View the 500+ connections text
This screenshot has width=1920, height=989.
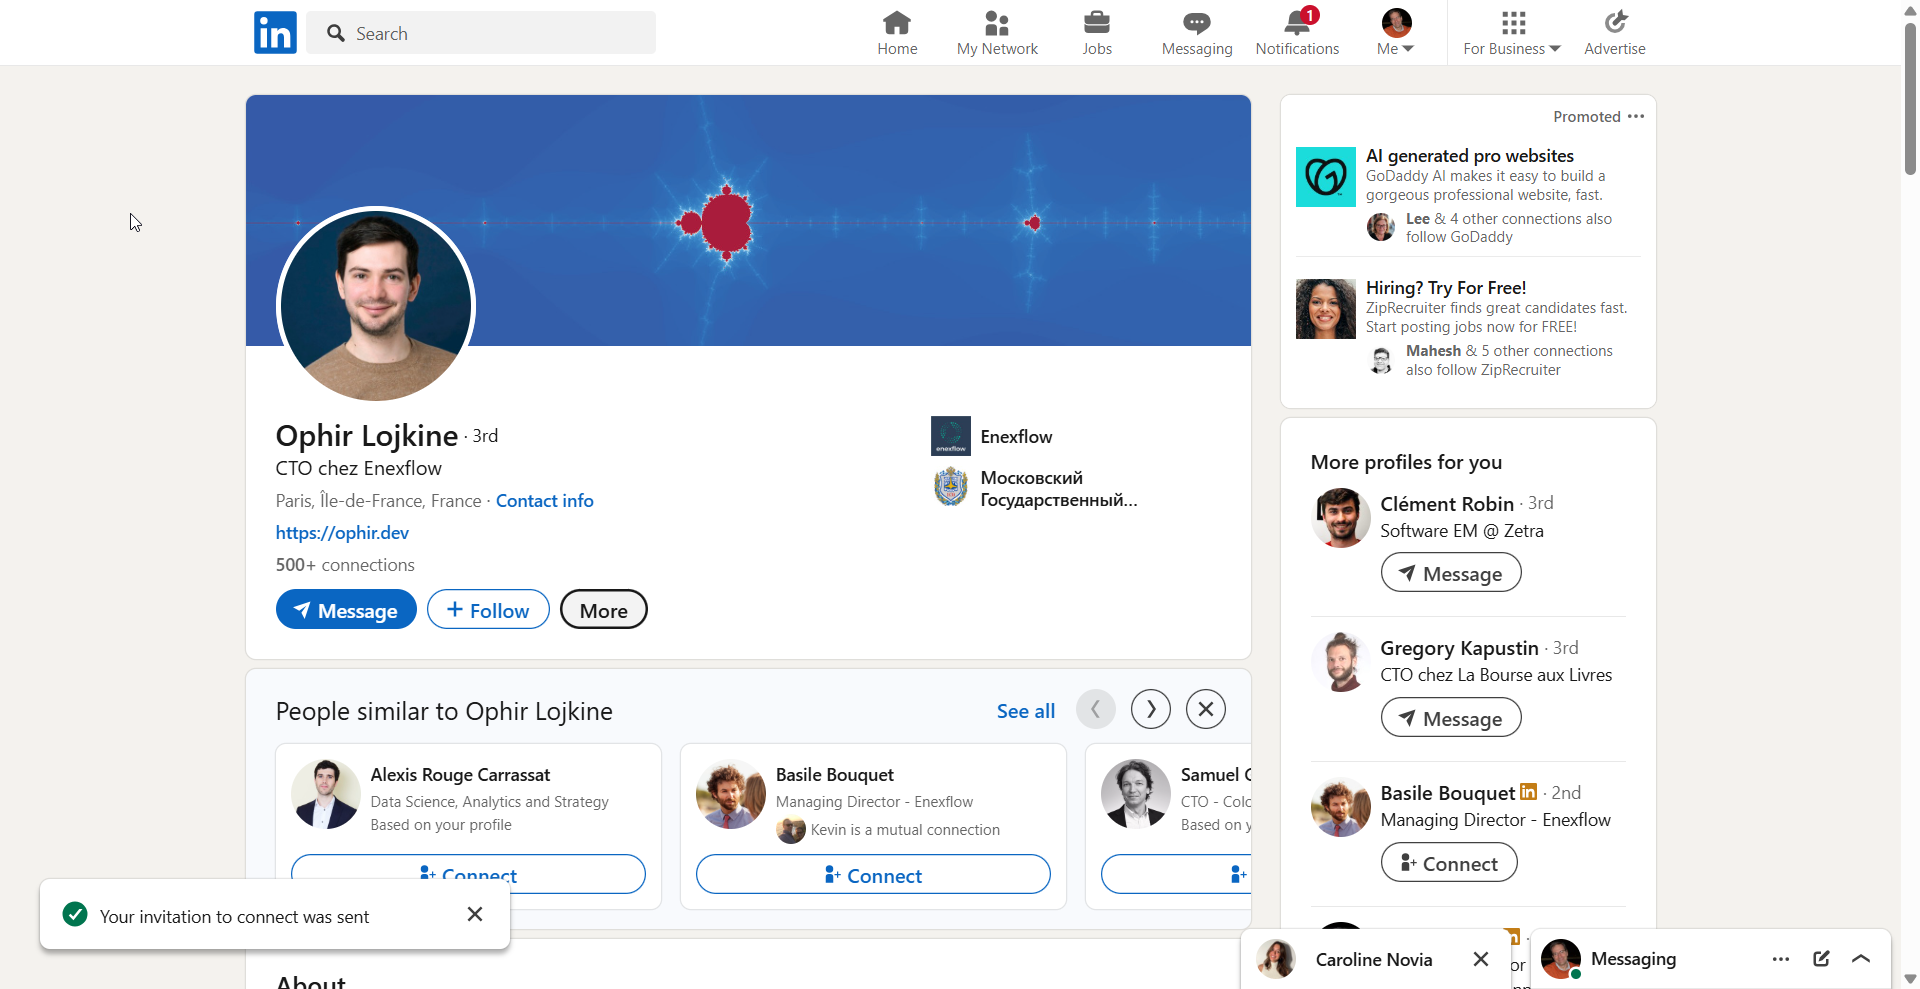[x=345, y=565]
